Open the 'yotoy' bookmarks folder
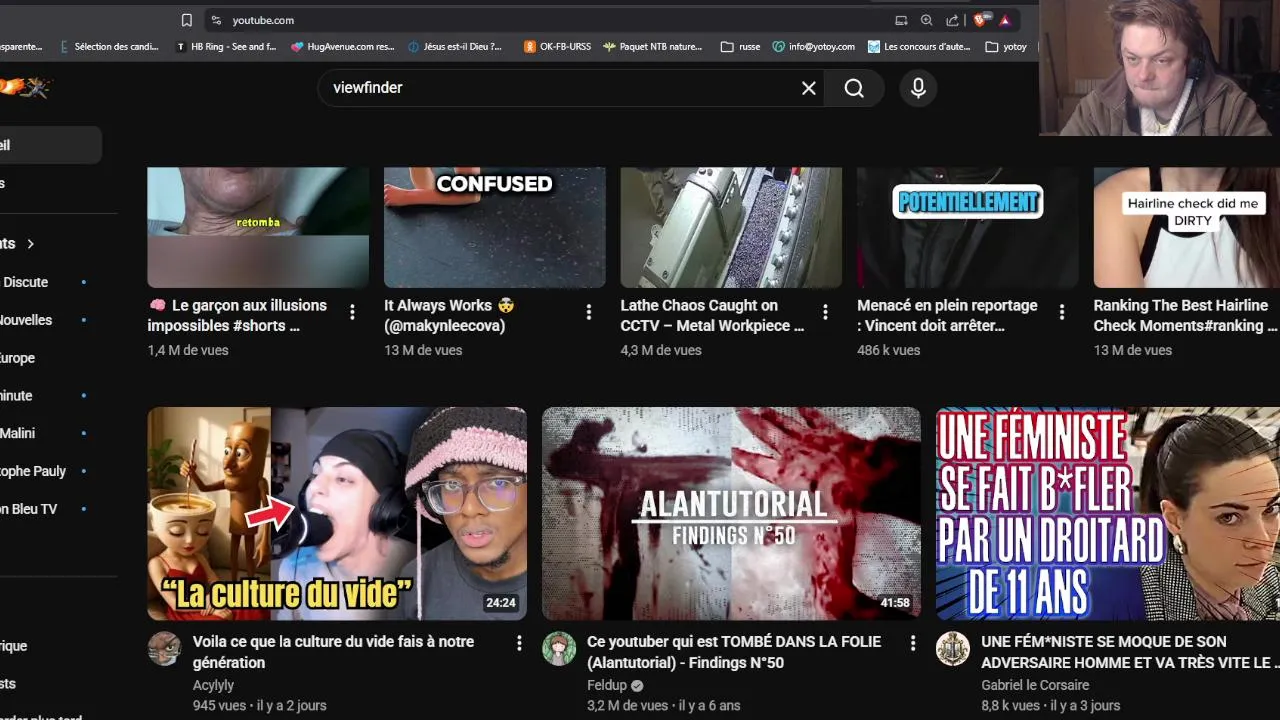This screenshot has width=1280, height=720. click(x=1006, y=46)
